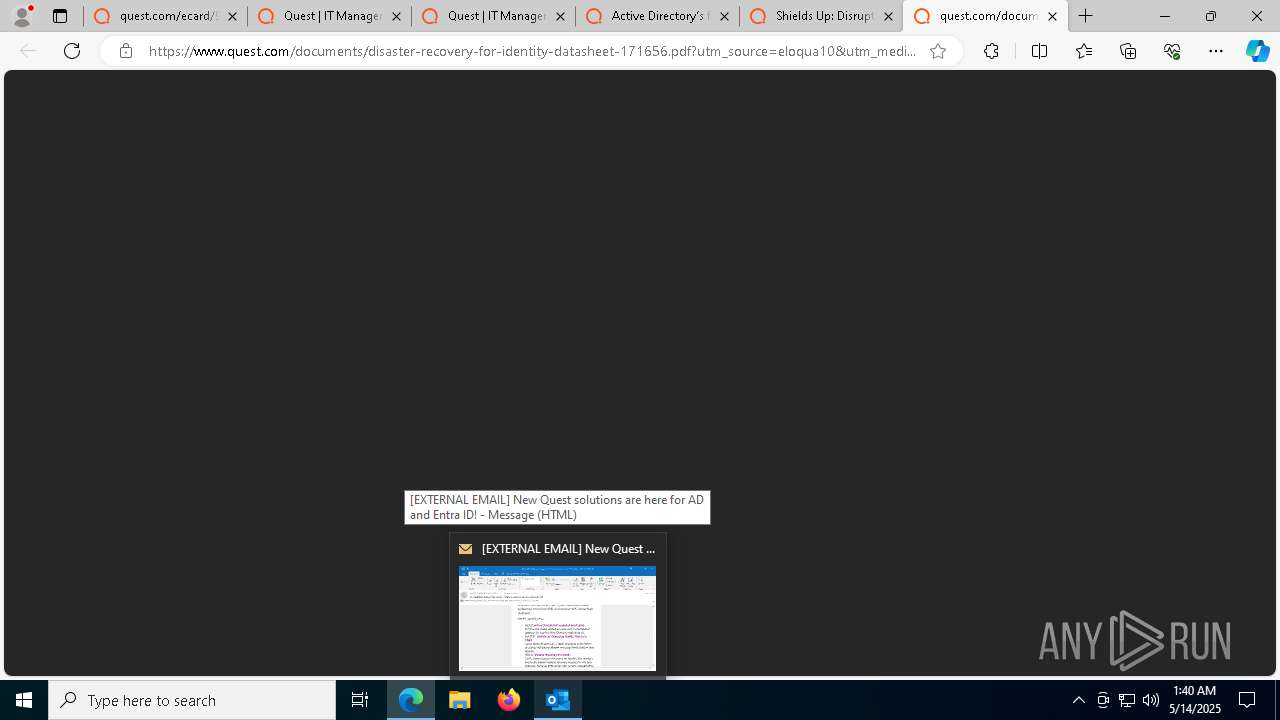Viewport: 1280px width, 720px height.
Task: Open the Windows Start menu
Action: pyautogui.click(x=24, y=700)
